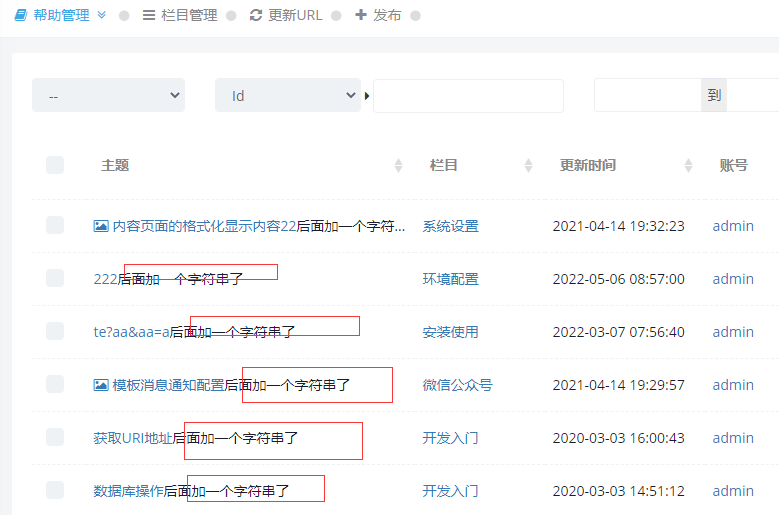
Task: Open the 帮助管理 tab
Action: tap(60, 15)
